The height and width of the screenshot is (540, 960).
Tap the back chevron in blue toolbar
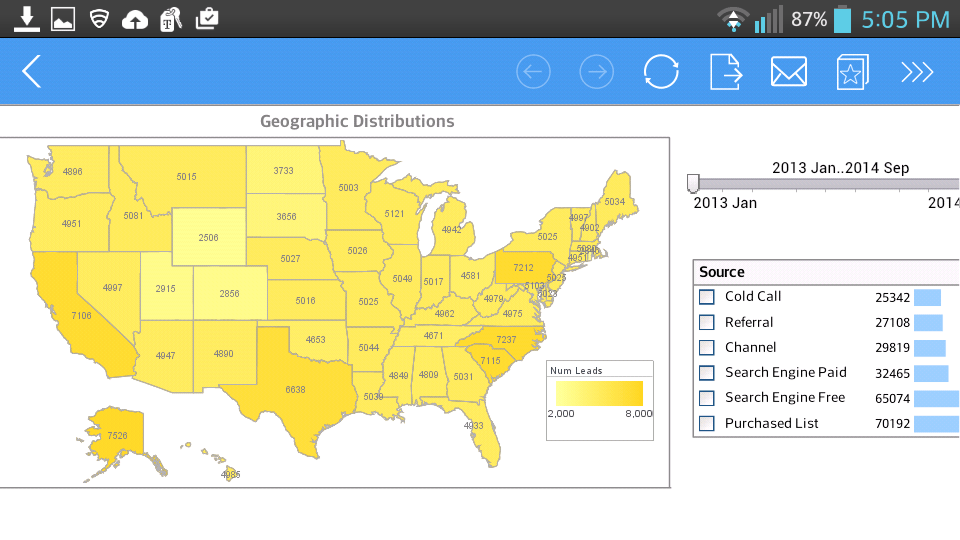click(31, 72)
